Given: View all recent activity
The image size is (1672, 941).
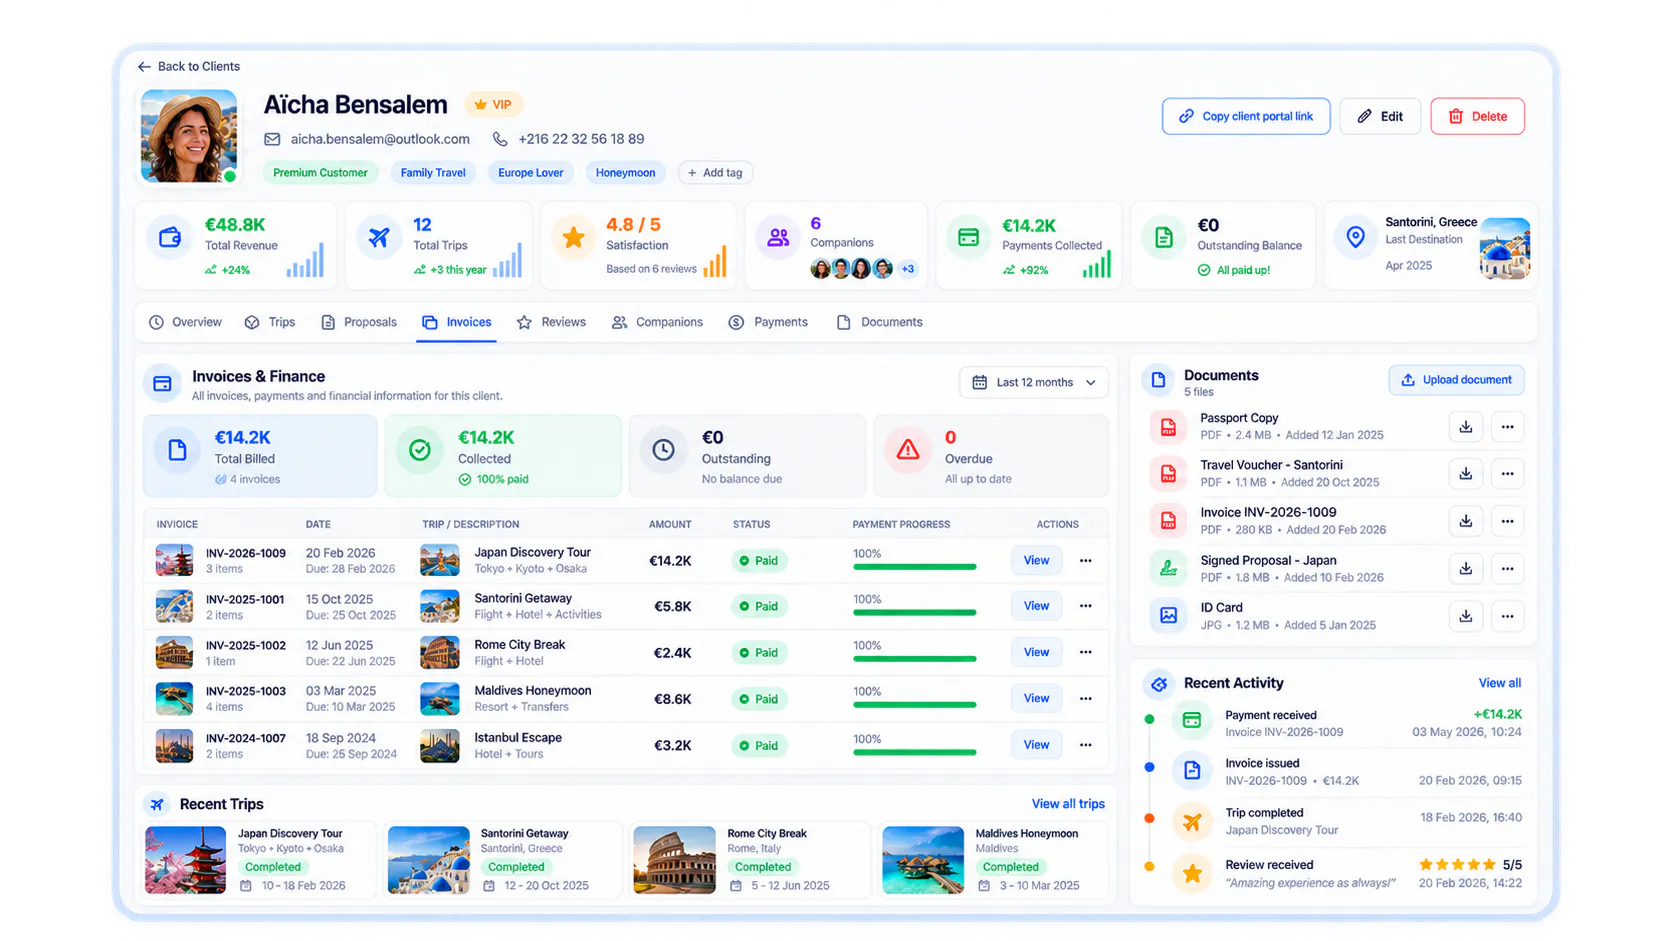Looking at the screenshot, I should click(x=1499, y=683).
